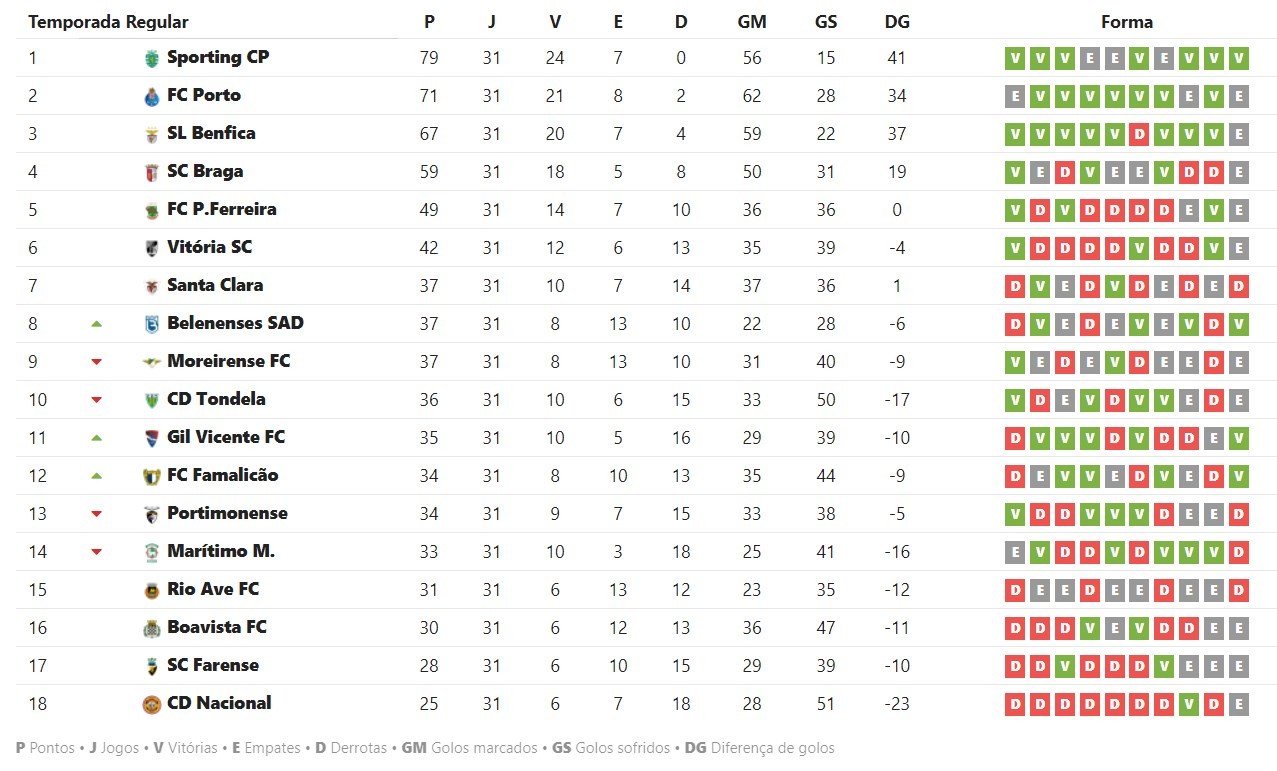Click the CD Nacional club crest
The image size is (1277, 771).
tap(152, 704)
